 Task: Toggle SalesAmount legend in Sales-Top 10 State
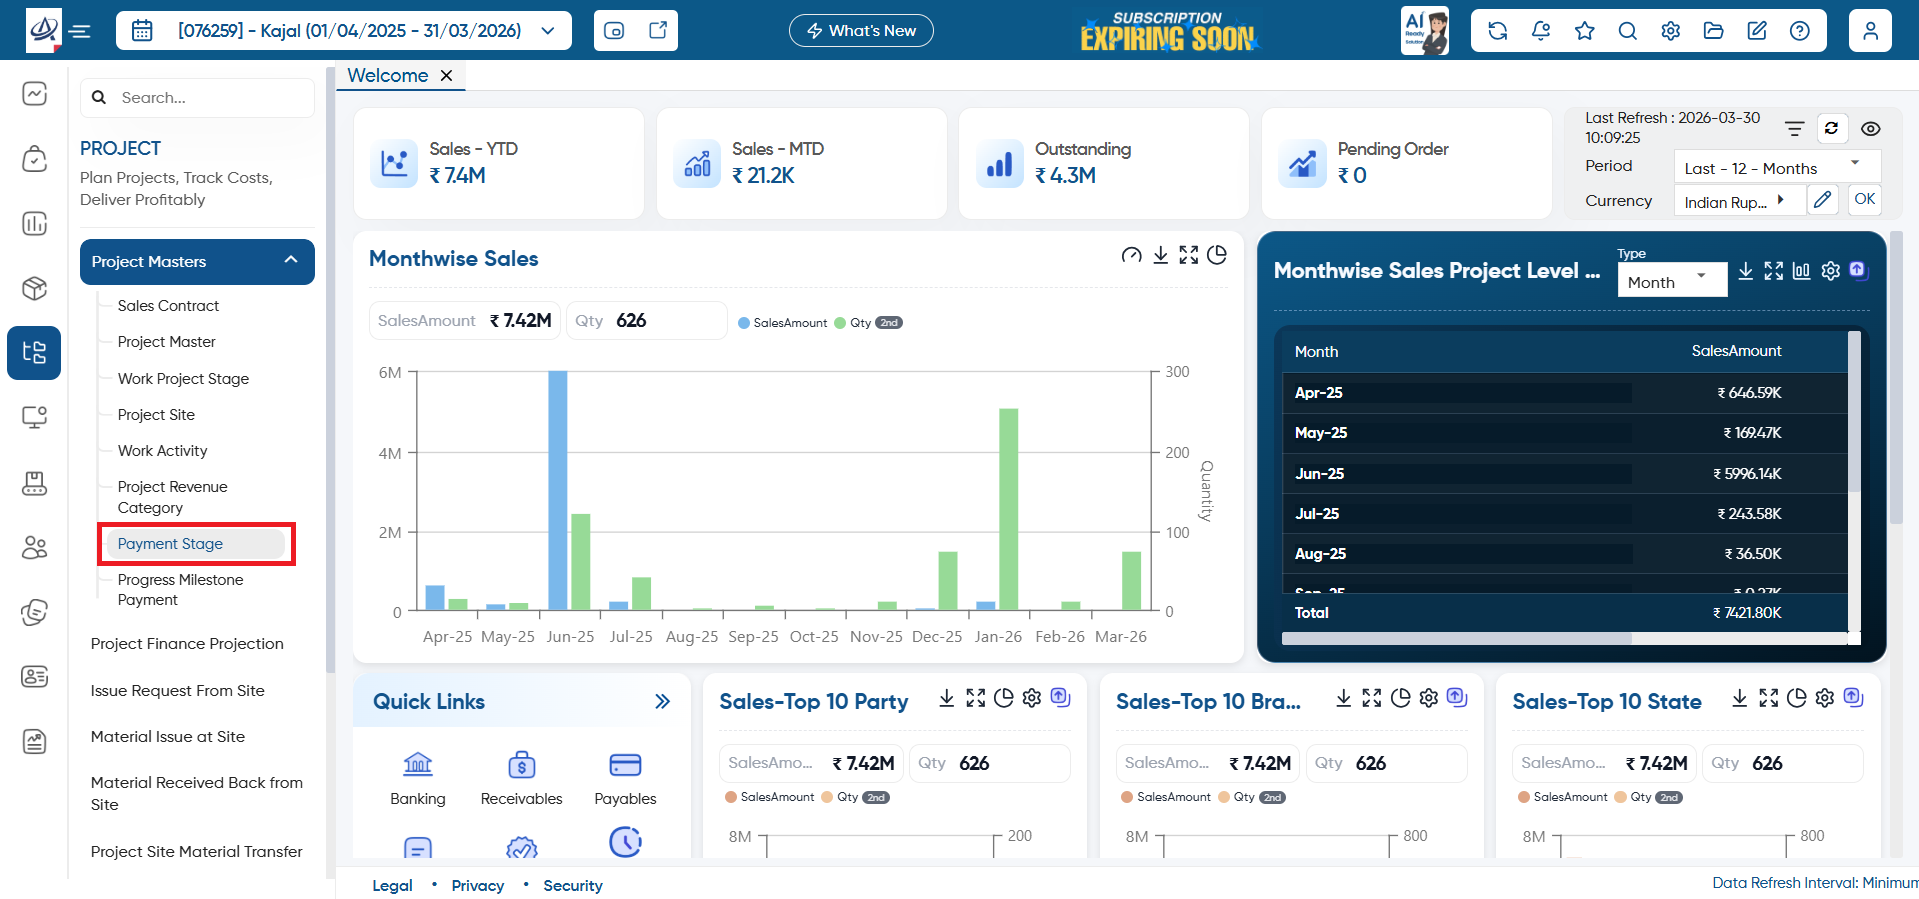[1563, 797]
